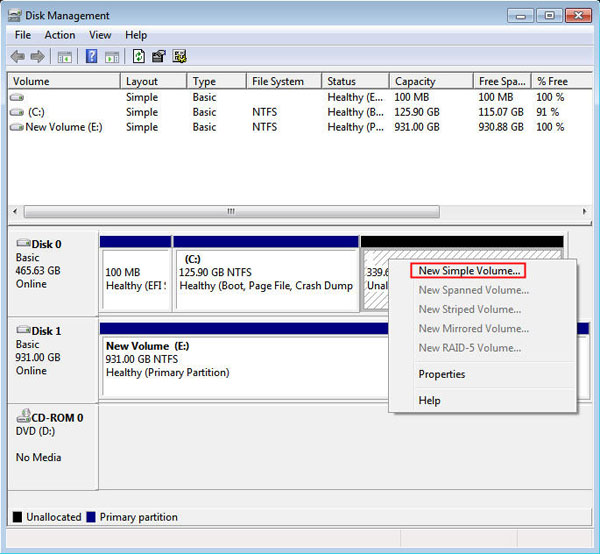Select the (C:) row in volume list

(x=299, y=112)
